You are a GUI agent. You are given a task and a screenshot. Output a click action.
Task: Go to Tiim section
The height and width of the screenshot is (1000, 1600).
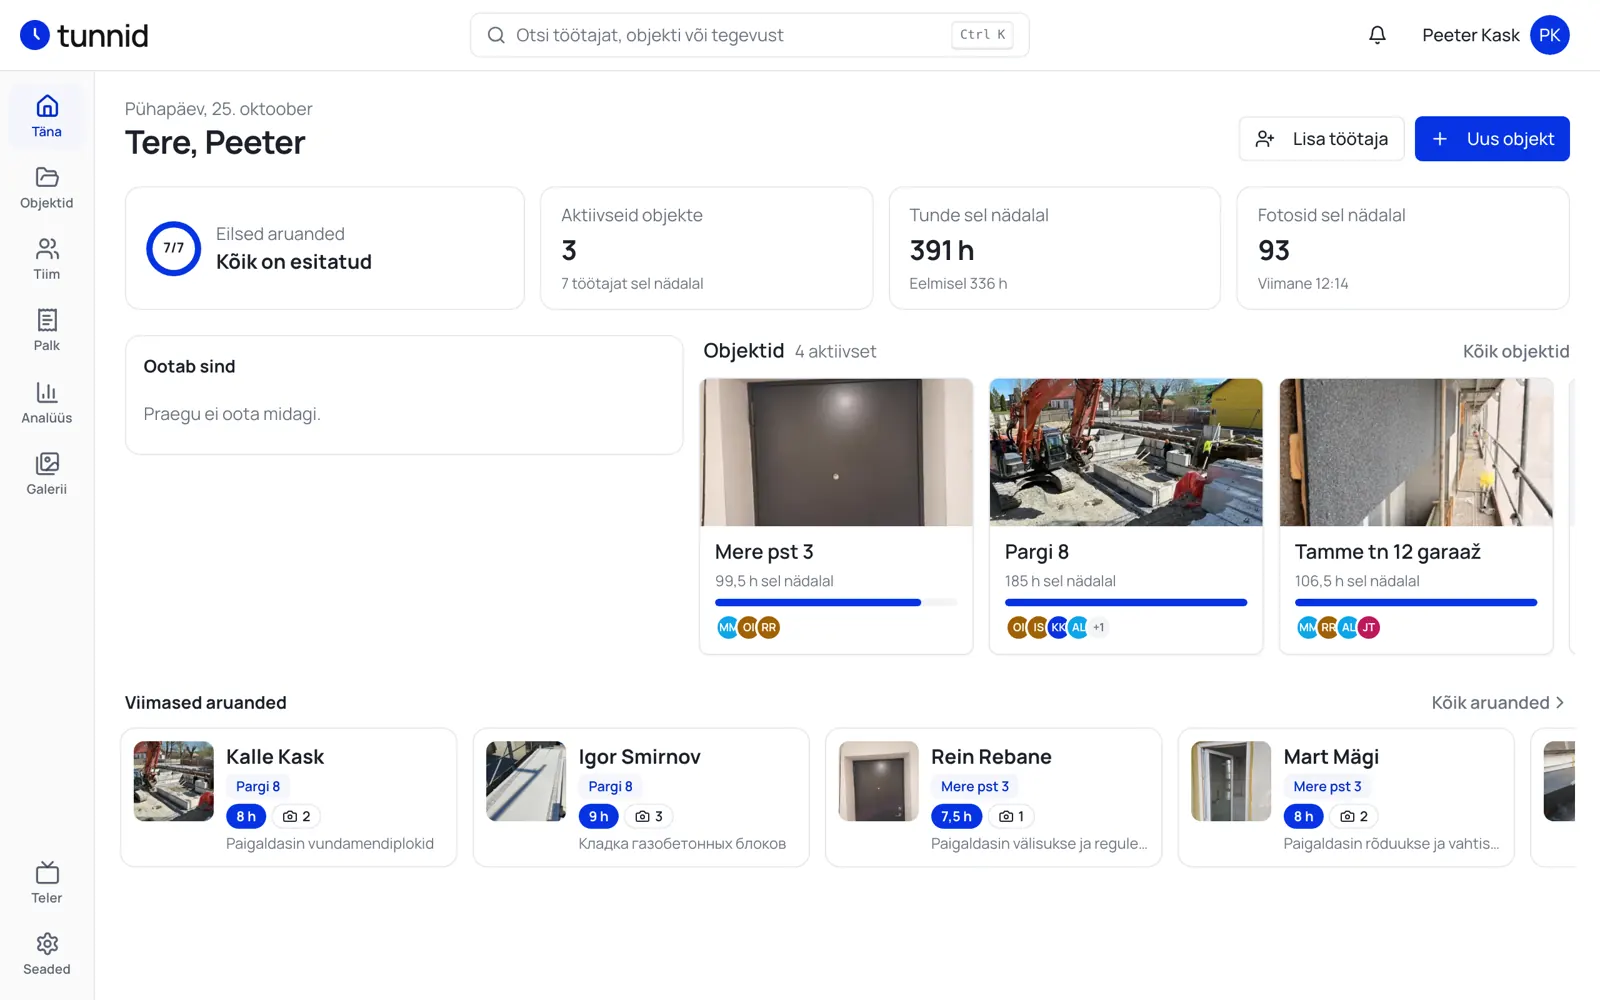coord(47,259)
